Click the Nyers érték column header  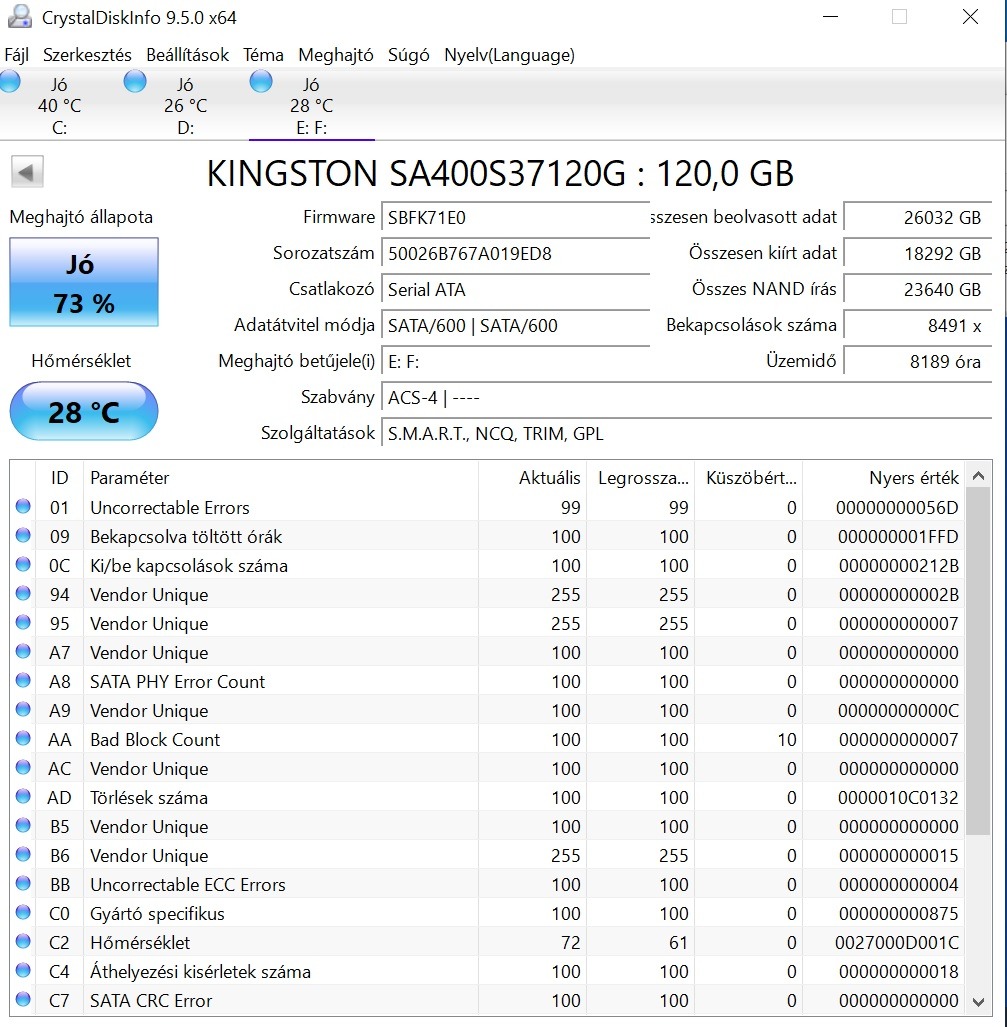(884, 477)
